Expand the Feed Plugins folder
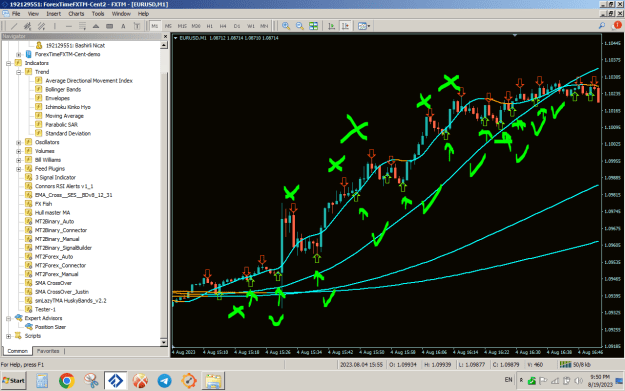The image size is (625, 391). (x=18, y=169)
